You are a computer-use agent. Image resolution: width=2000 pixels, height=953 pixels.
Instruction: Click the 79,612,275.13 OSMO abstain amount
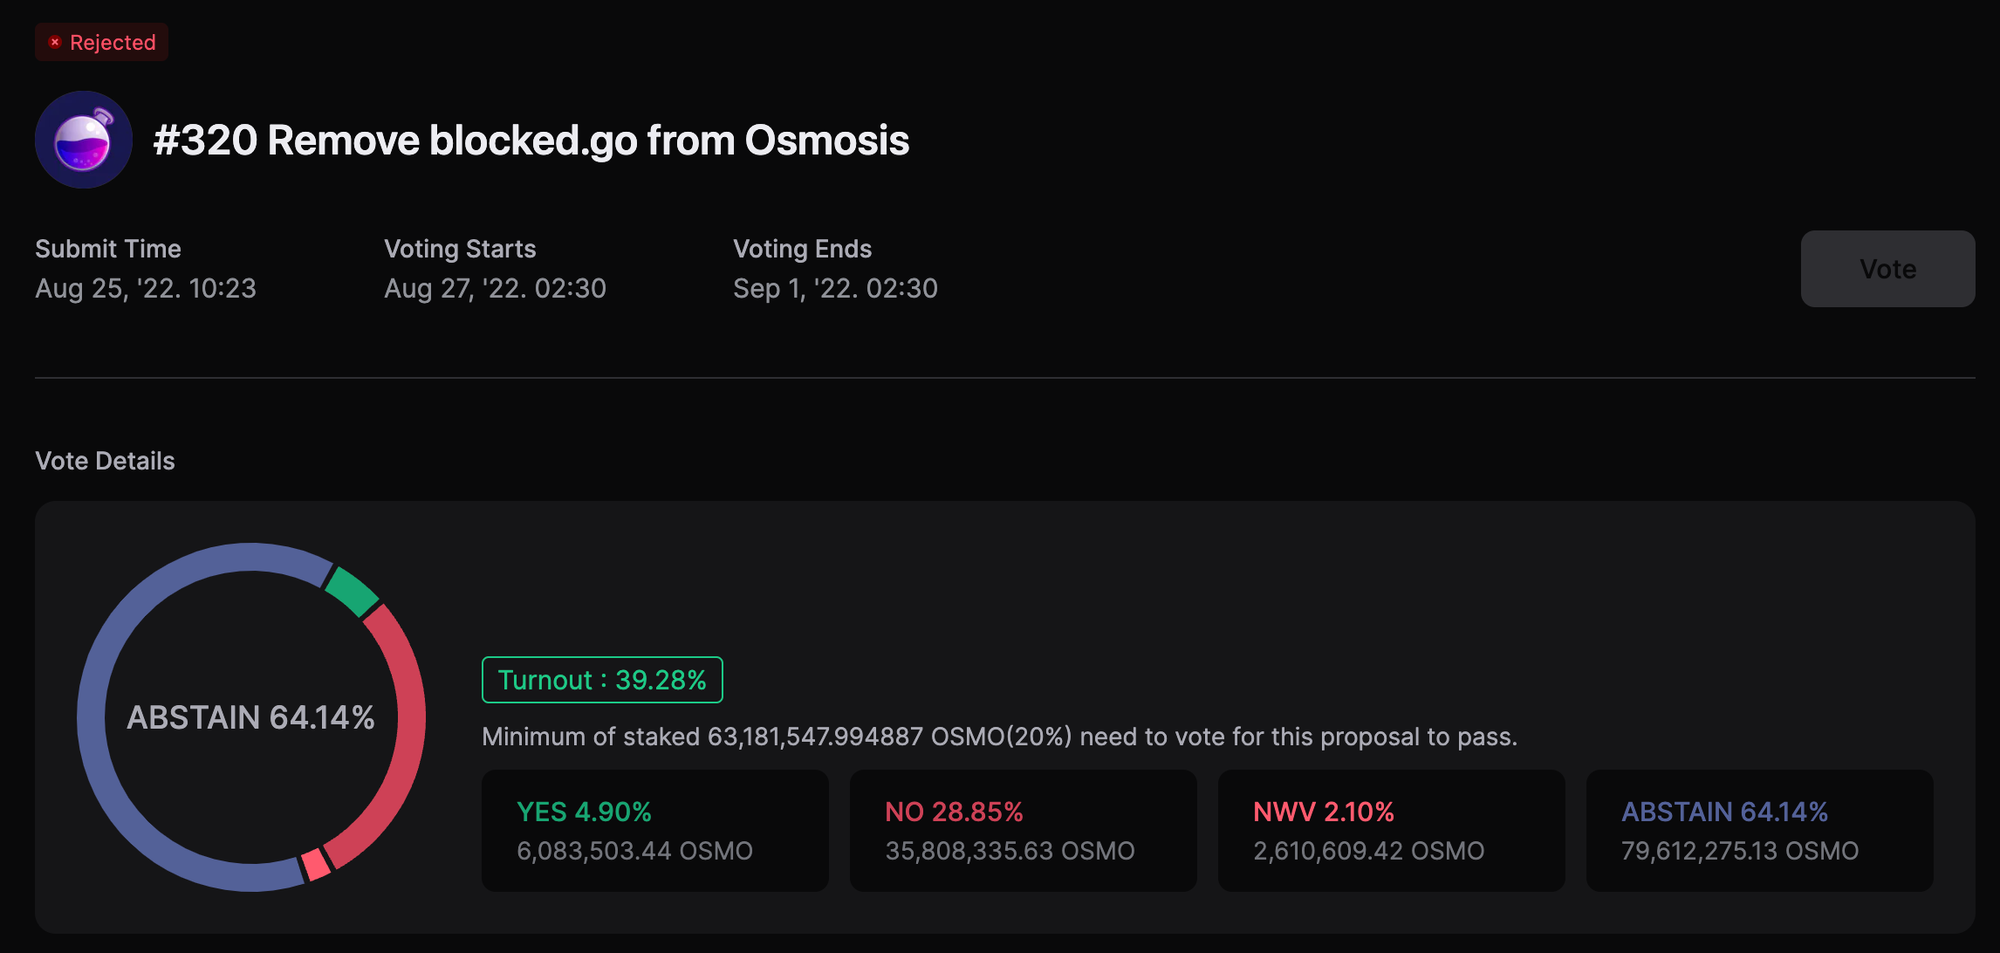pos(1739,851)
